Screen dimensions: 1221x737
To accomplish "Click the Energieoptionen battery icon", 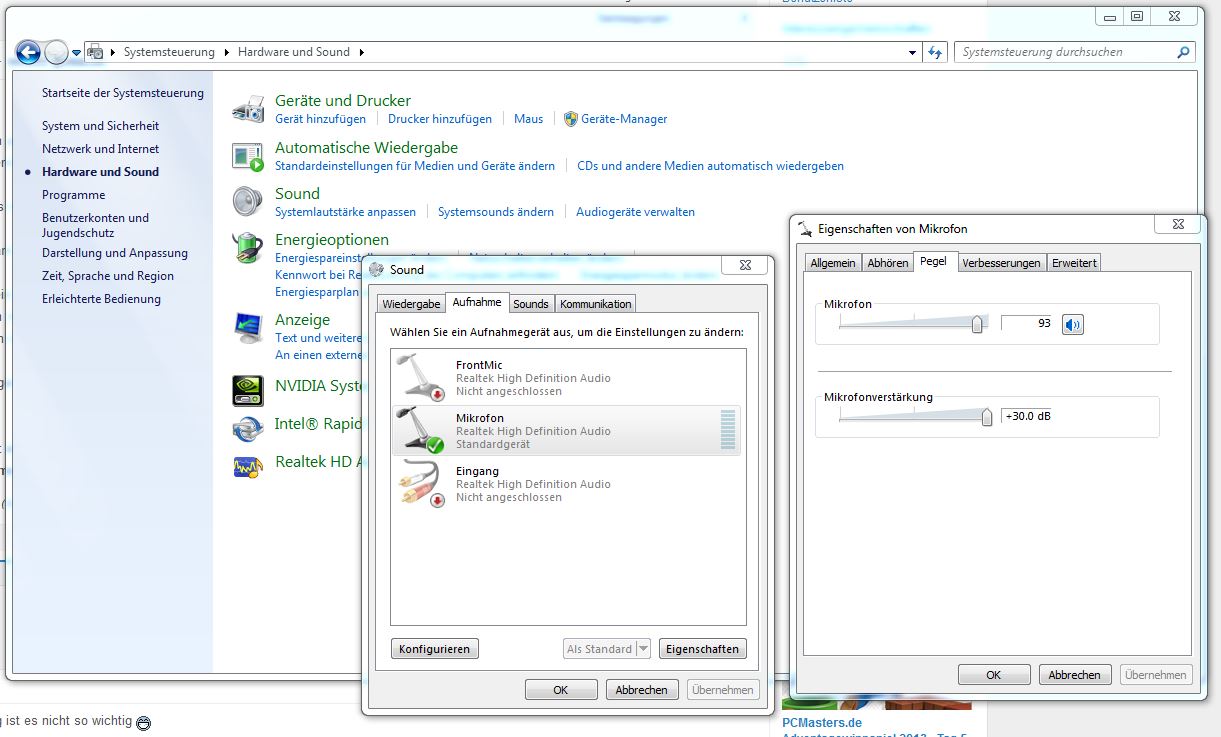I will [248, 247].
